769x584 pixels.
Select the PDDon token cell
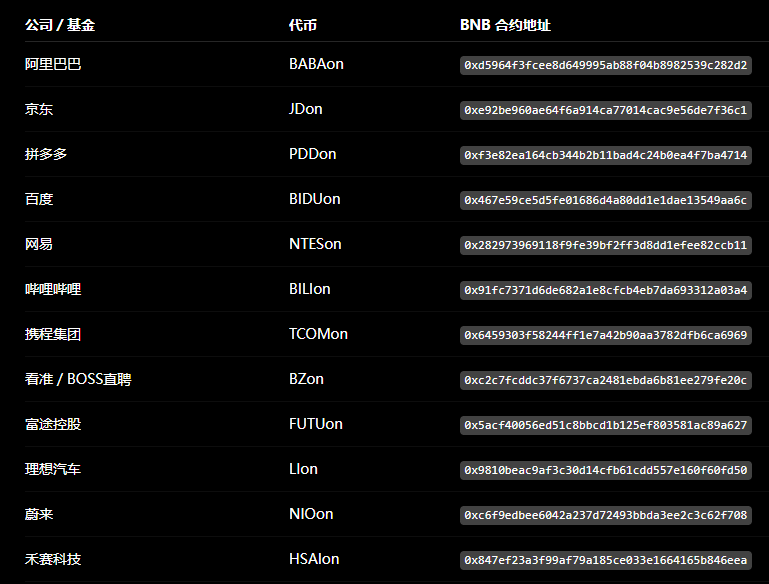coord(312,154)
